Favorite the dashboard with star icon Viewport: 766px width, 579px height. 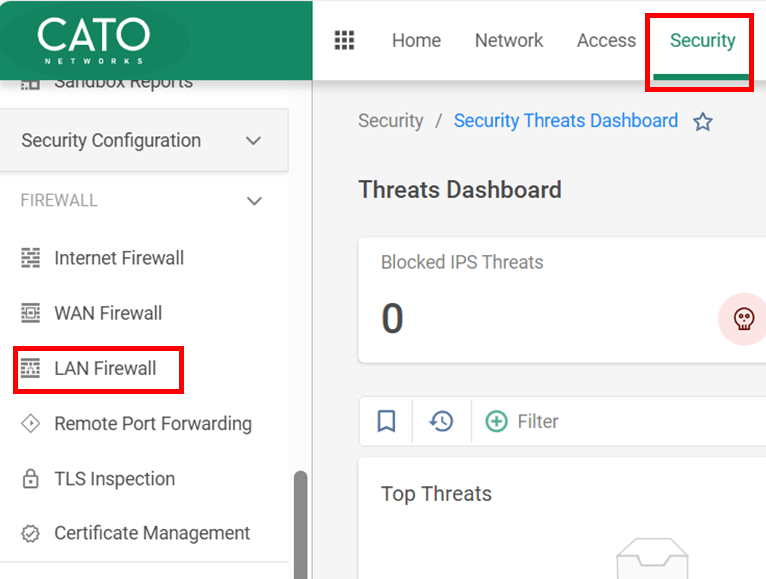[x=702, y=122]
